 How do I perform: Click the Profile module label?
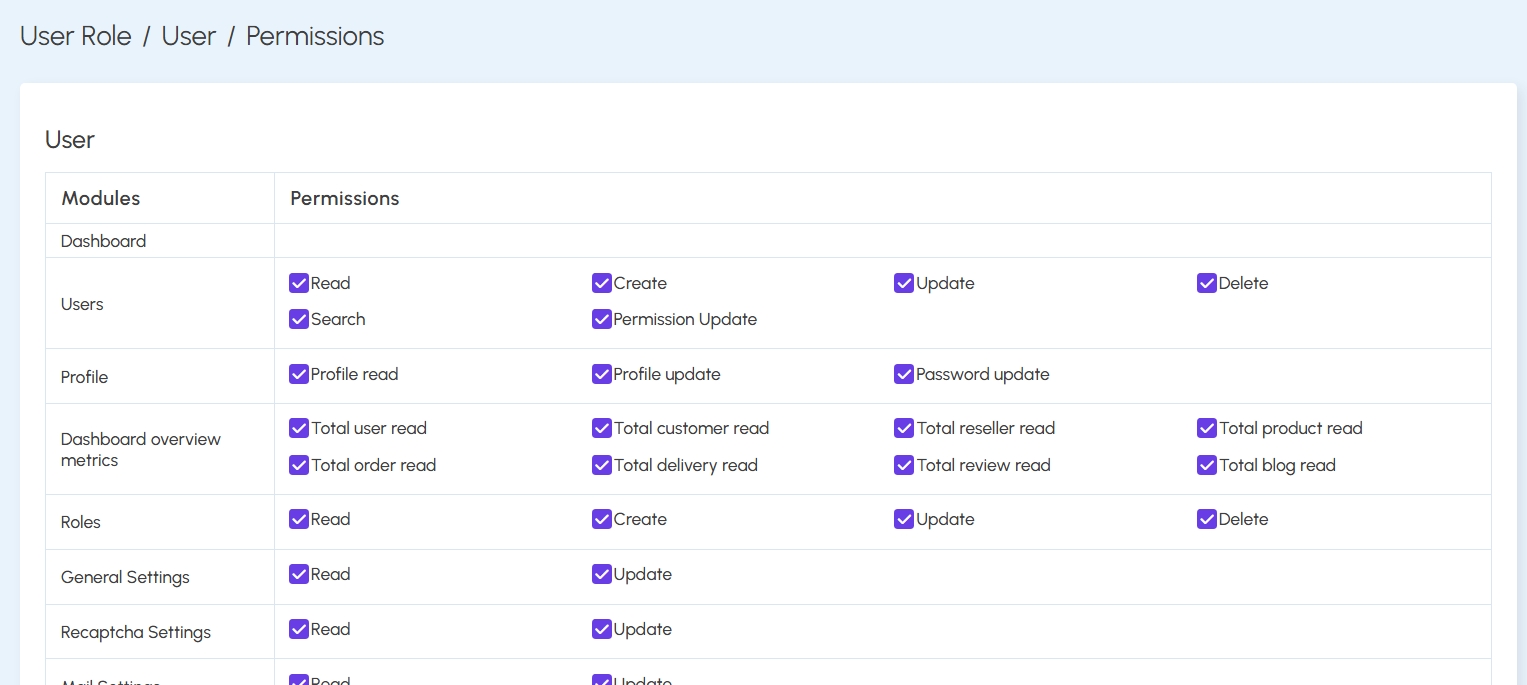pos(84,377)
